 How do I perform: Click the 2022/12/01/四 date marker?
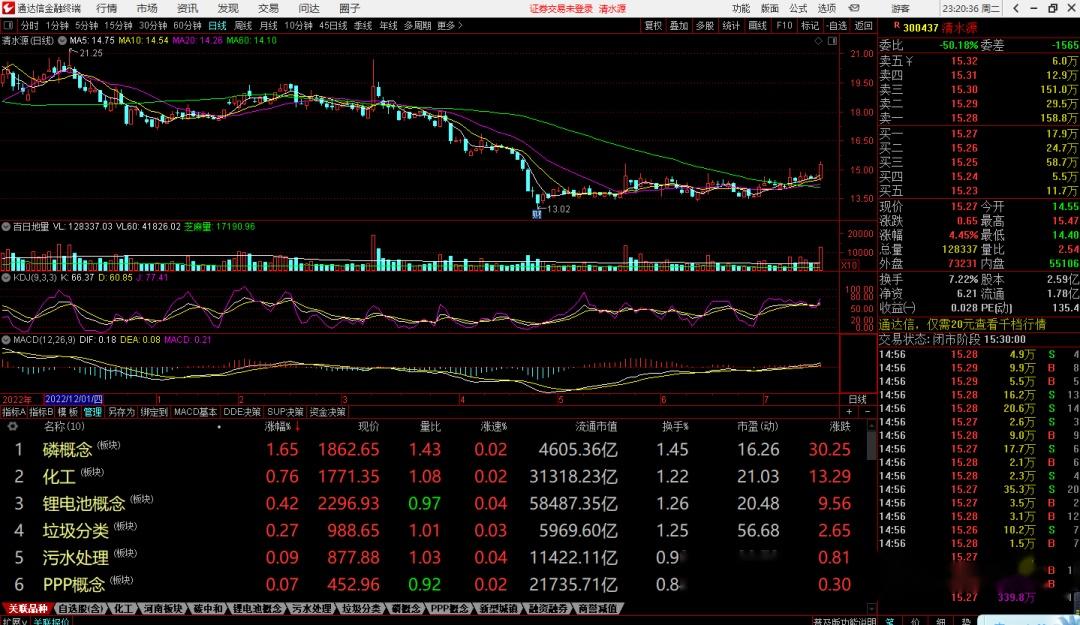(74, 399)
